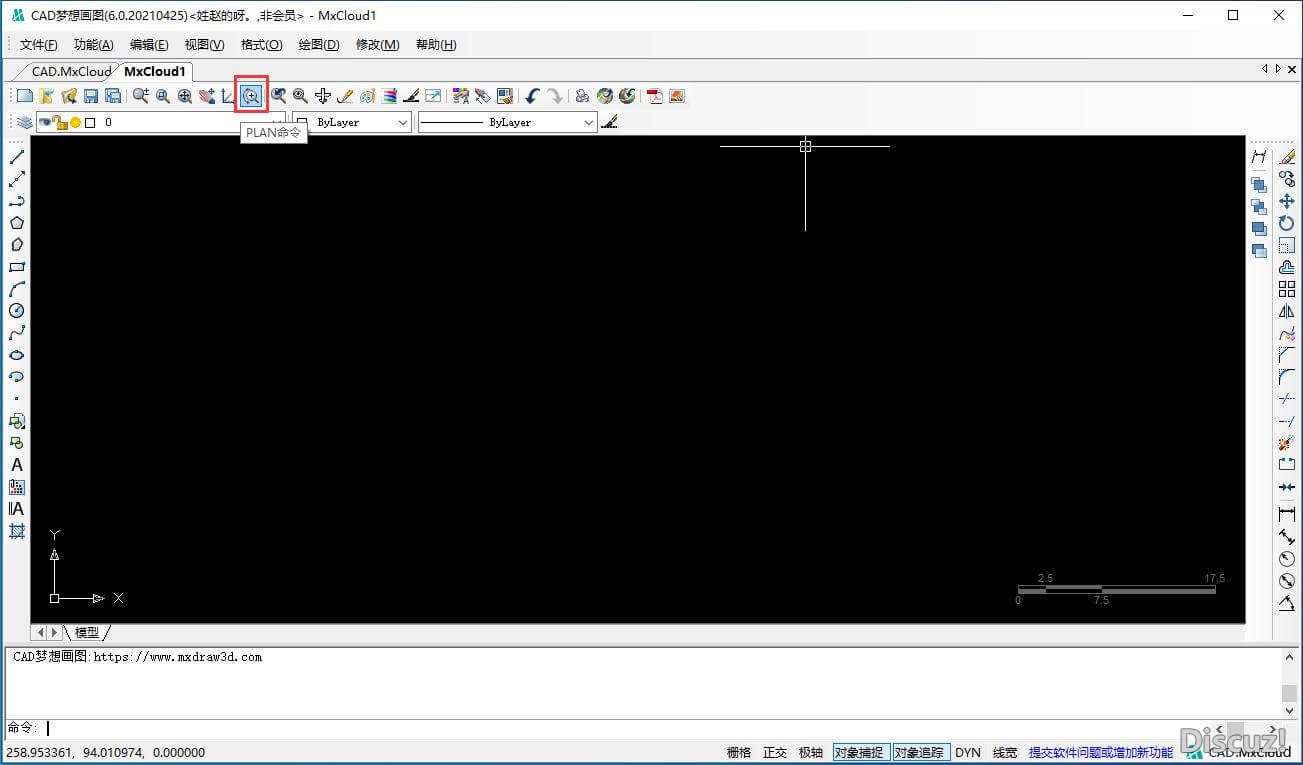Toggle DYN dynamic input

click(968, 752)
